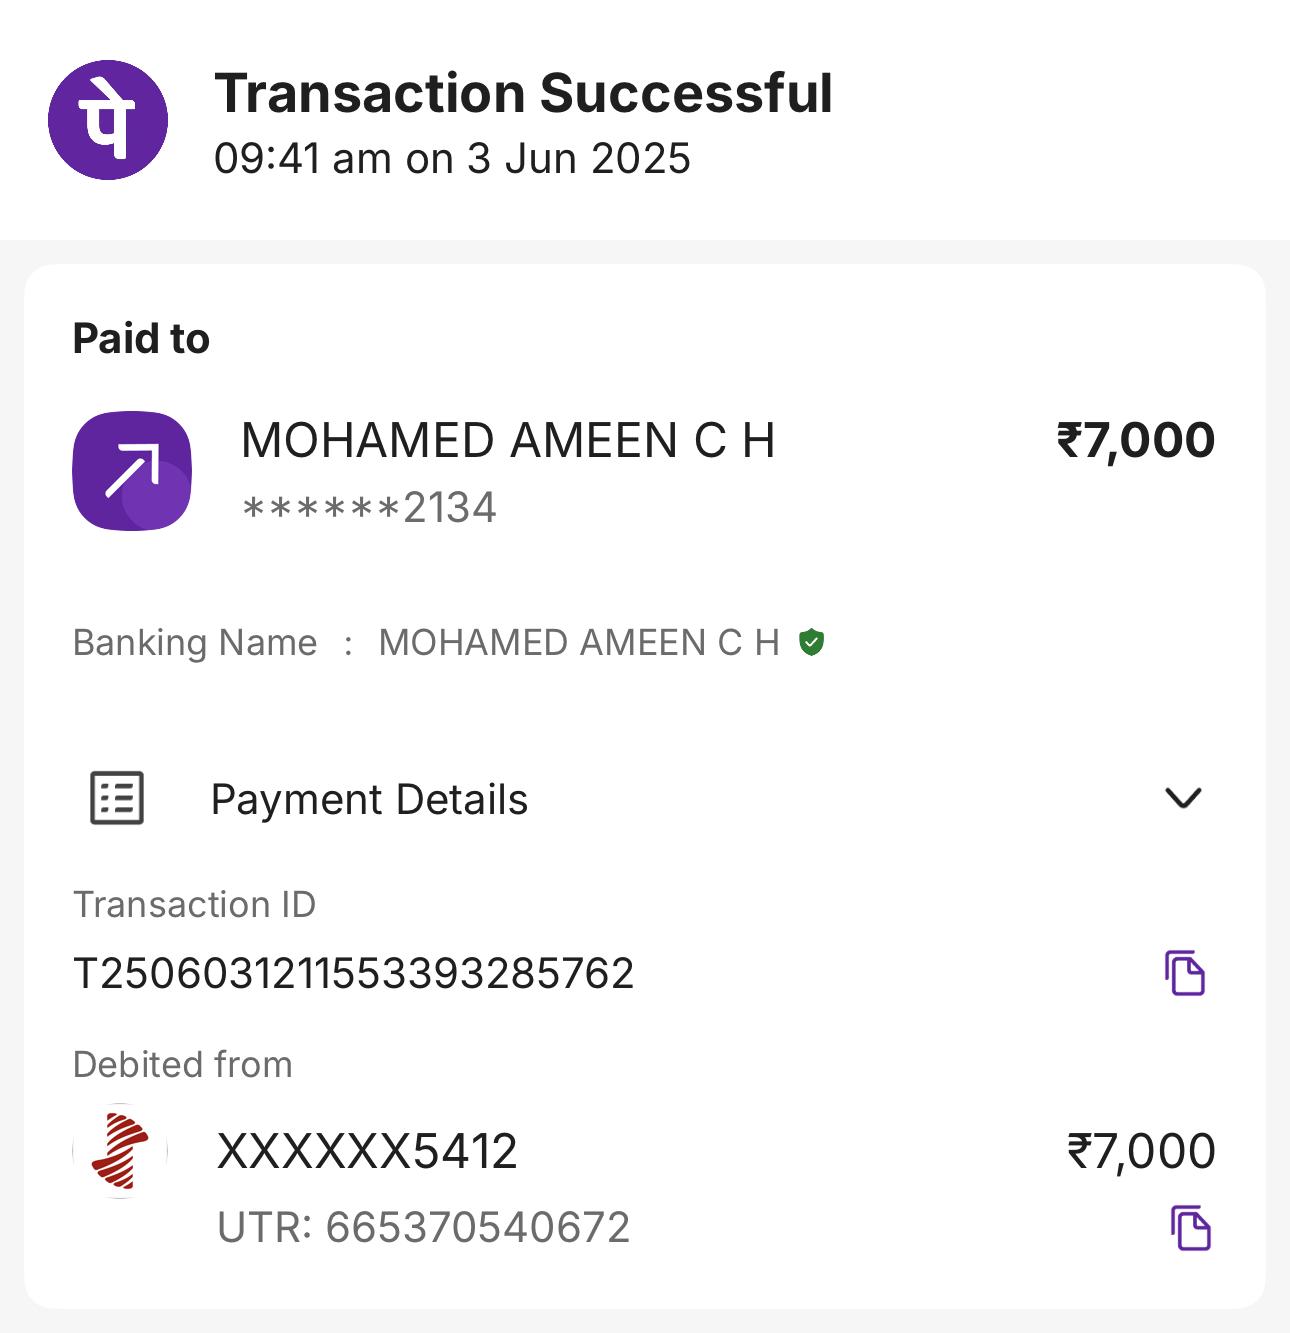
Task: Click the Payment Details label
Action: (x=369, y=800)
